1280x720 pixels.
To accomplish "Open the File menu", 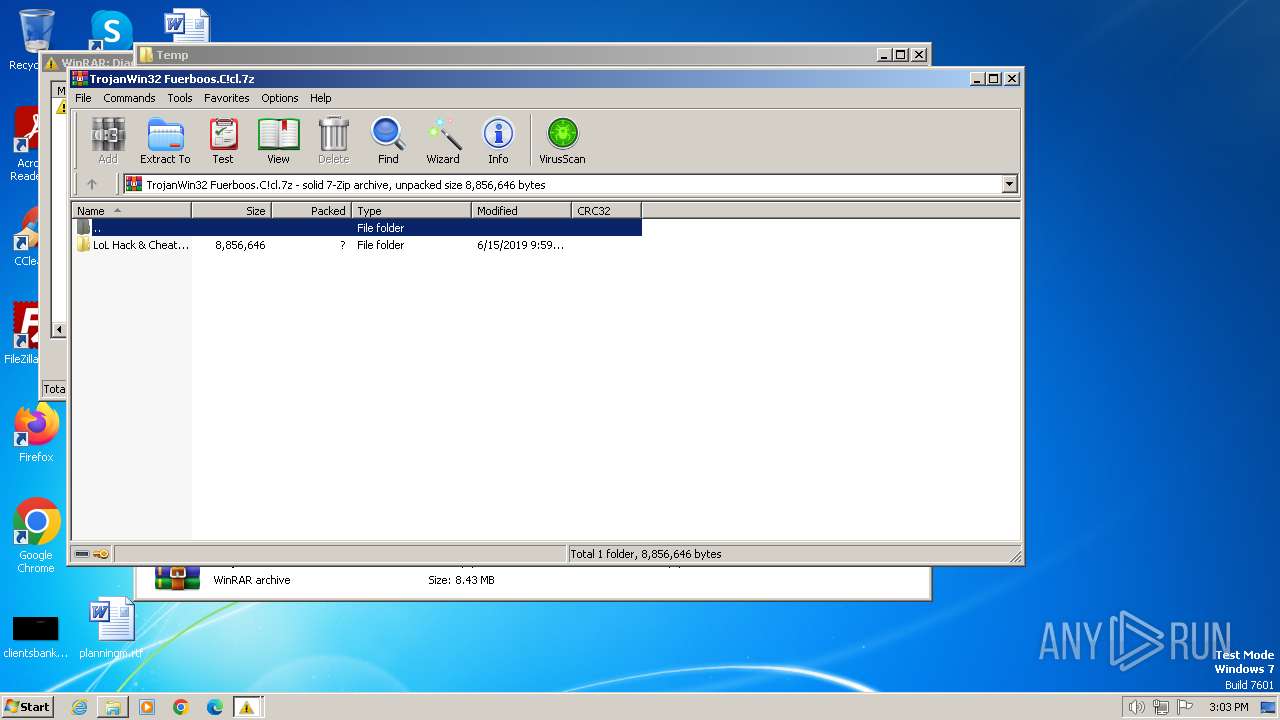I will (x=83, y=98).
